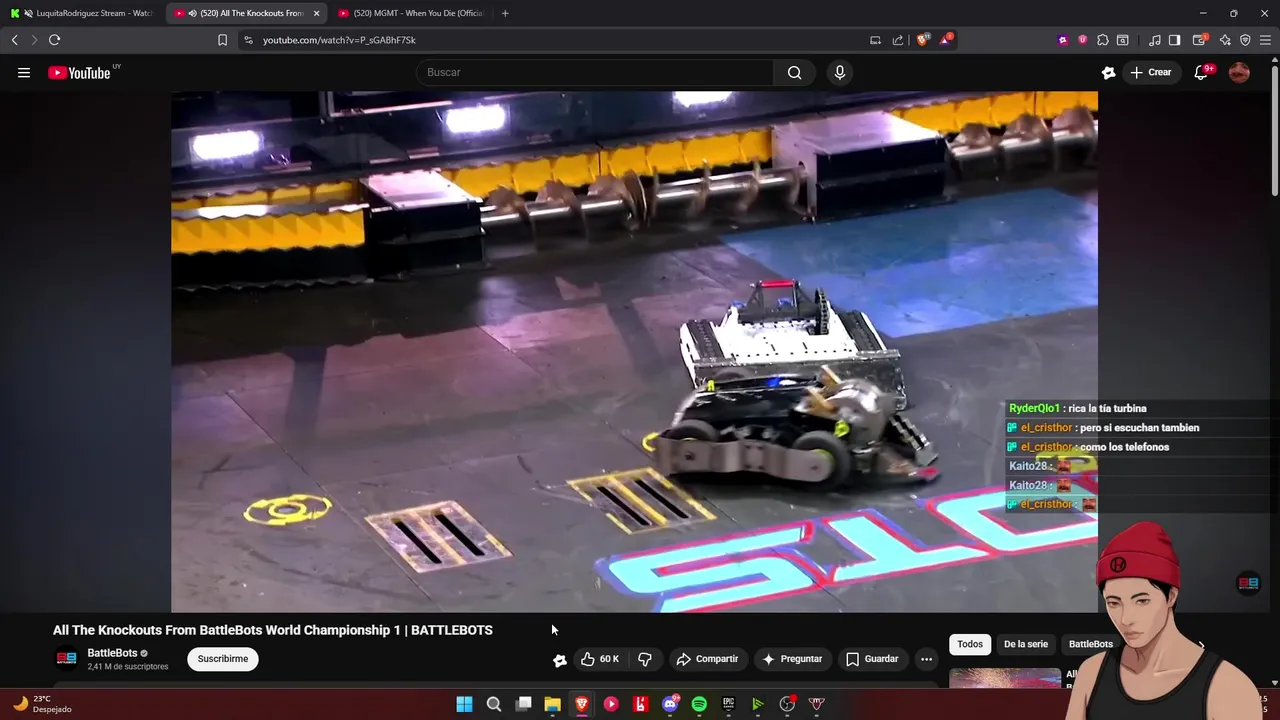Open Spotify from taskbar
Viewport: 1280px width, 720px height.
click(699, 704)
